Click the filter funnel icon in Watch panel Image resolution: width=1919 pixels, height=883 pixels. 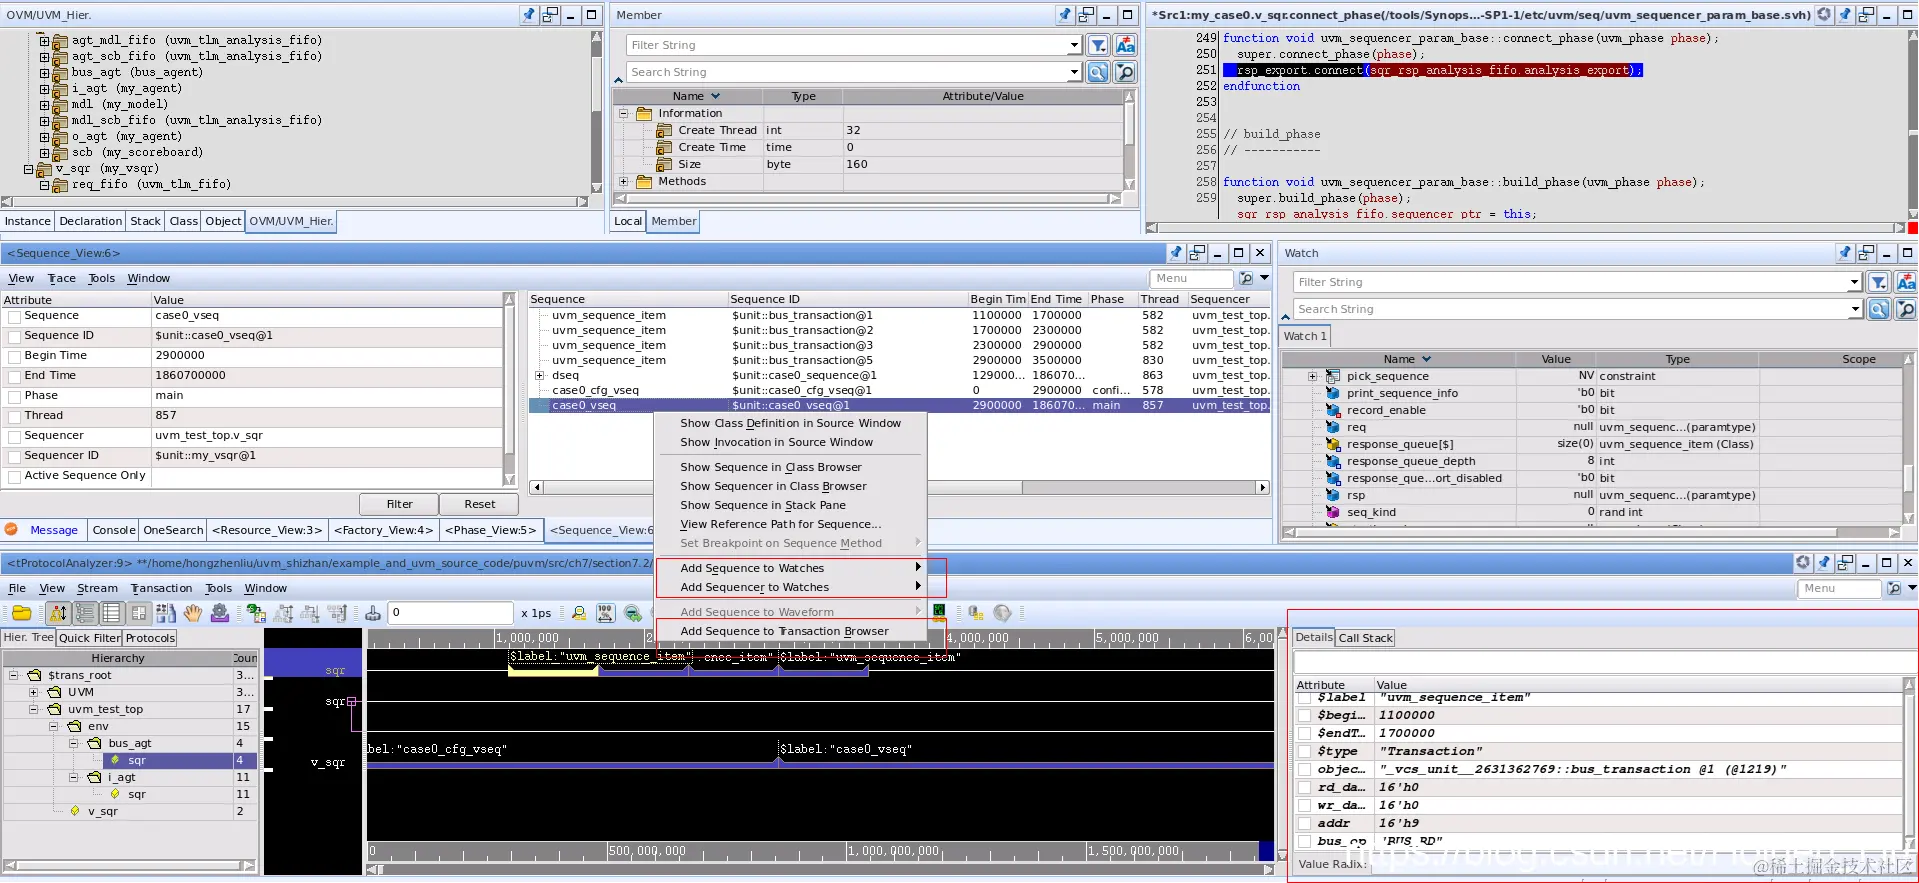tap(1878, 283)
